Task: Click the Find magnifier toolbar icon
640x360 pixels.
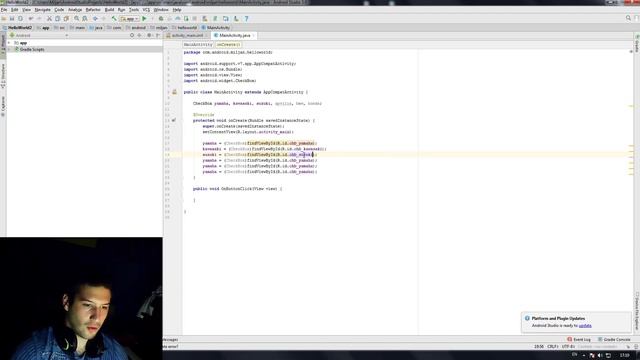Action: pyautogui.click(x=76, y=18)
